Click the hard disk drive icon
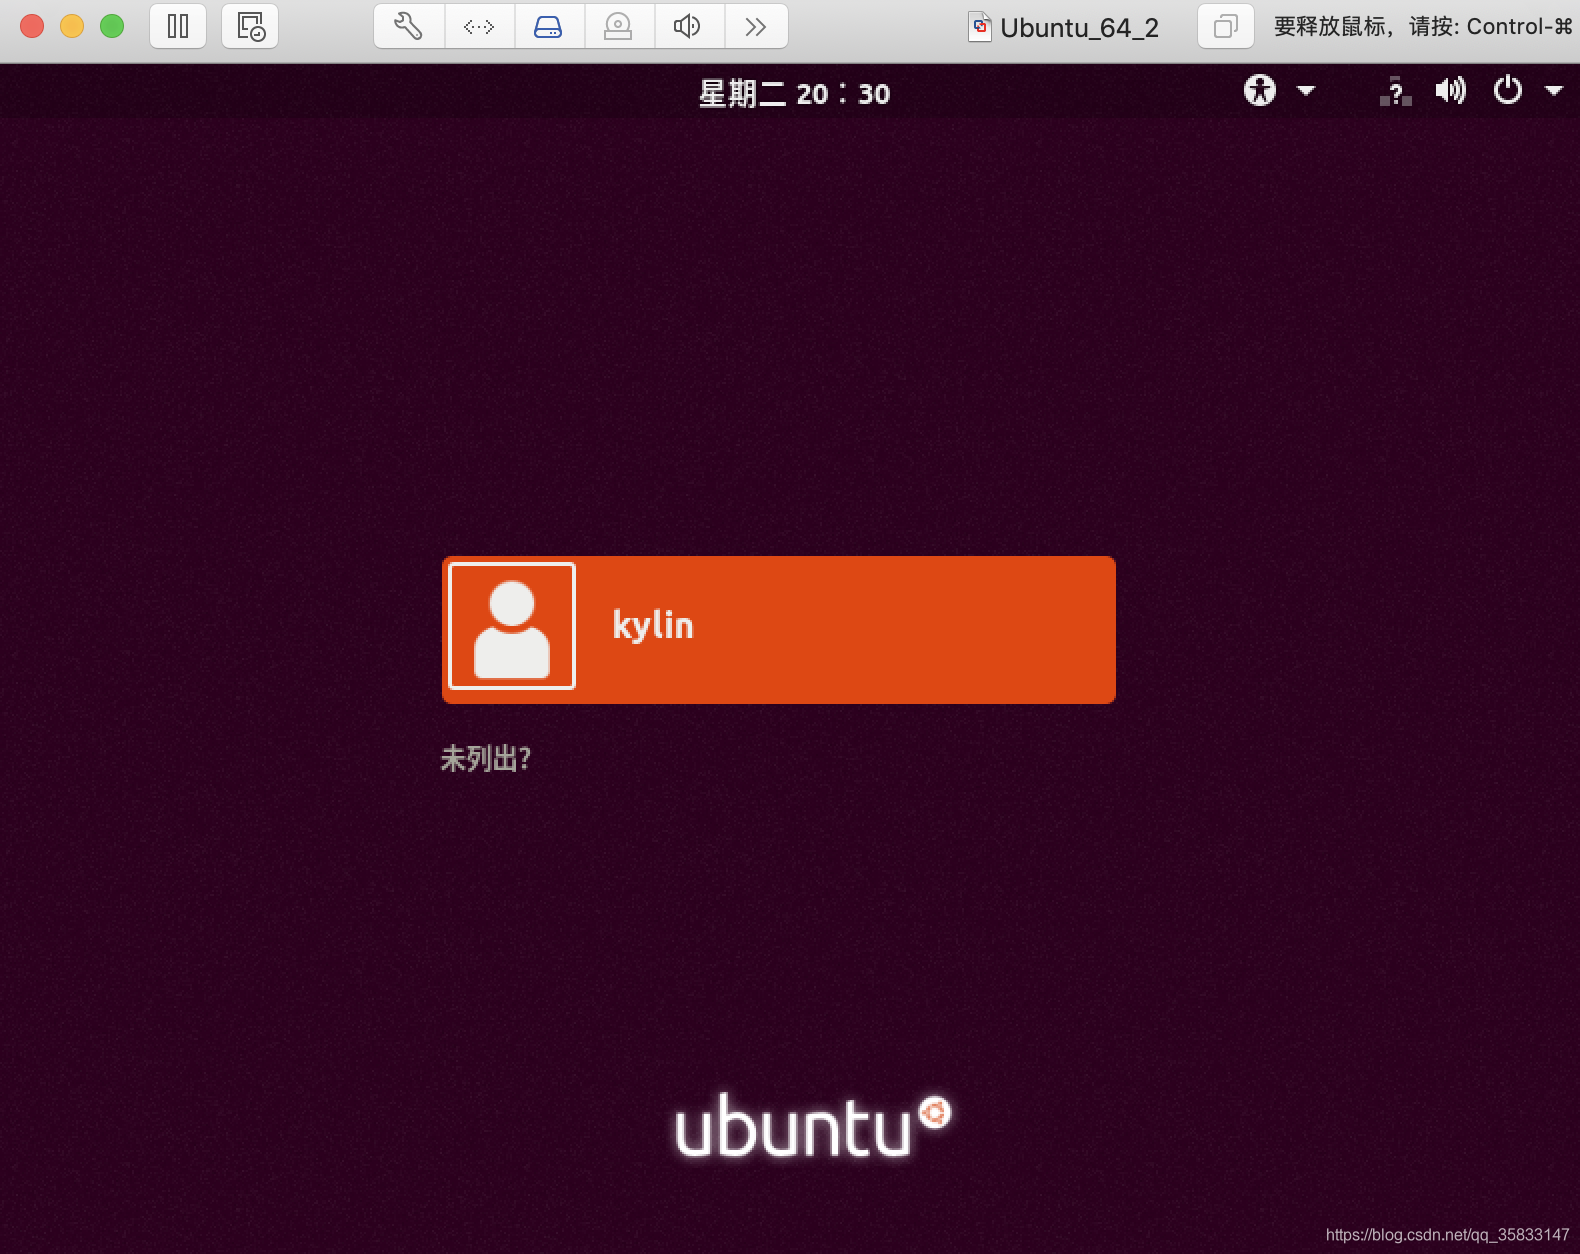The height and width of the screenshot is (1254, 1580). 549,26
